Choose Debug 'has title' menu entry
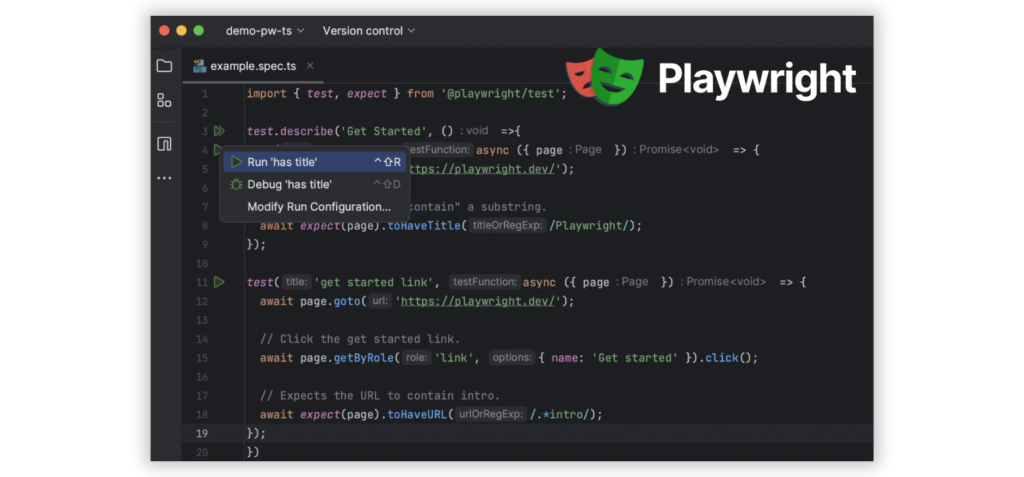The image size is (1024, 477). 289,184
